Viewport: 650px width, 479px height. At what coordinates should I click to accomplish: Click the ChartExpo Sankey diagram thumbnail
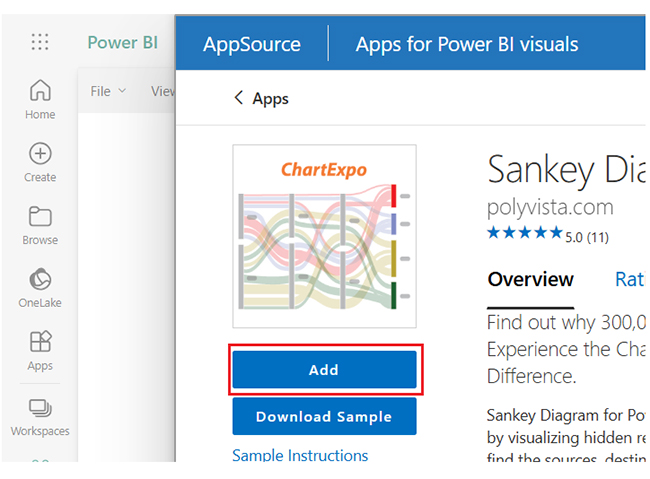point(324,236)
